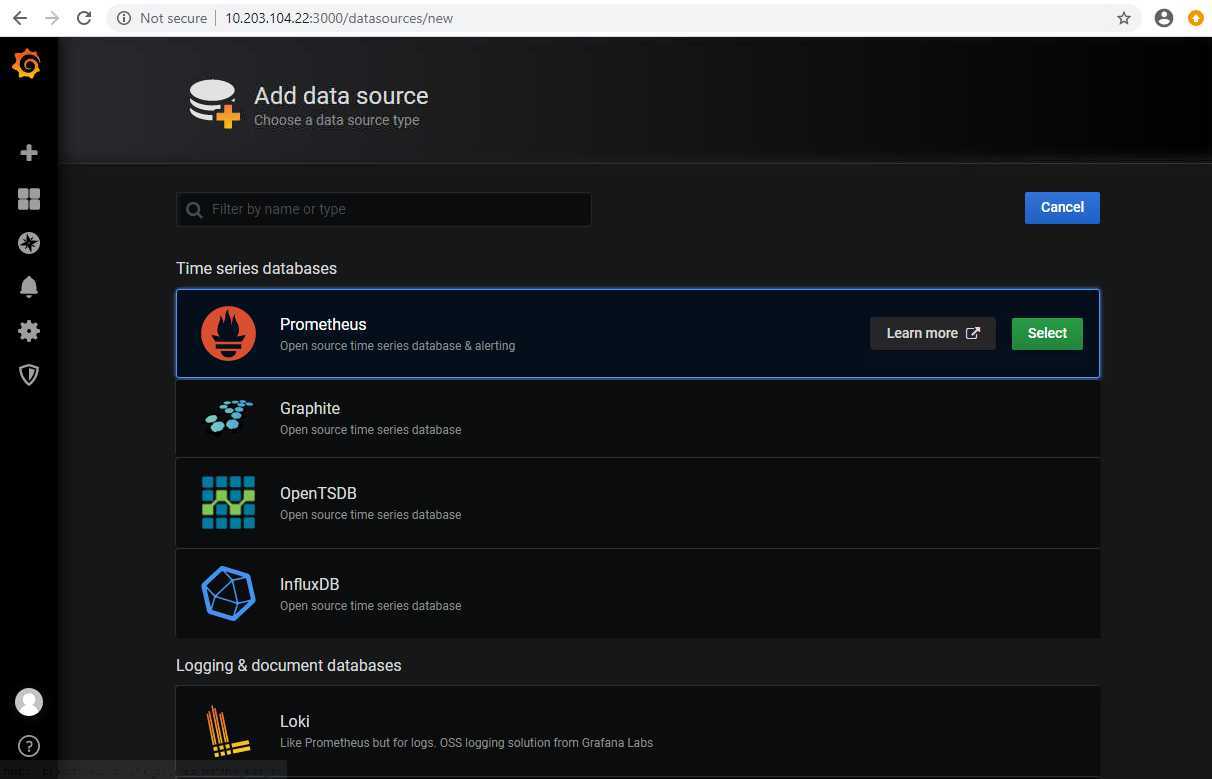1212x779 pixels.
Task: Click Loki description mentioning Grafana Labs
Action: tap(466, 743)
